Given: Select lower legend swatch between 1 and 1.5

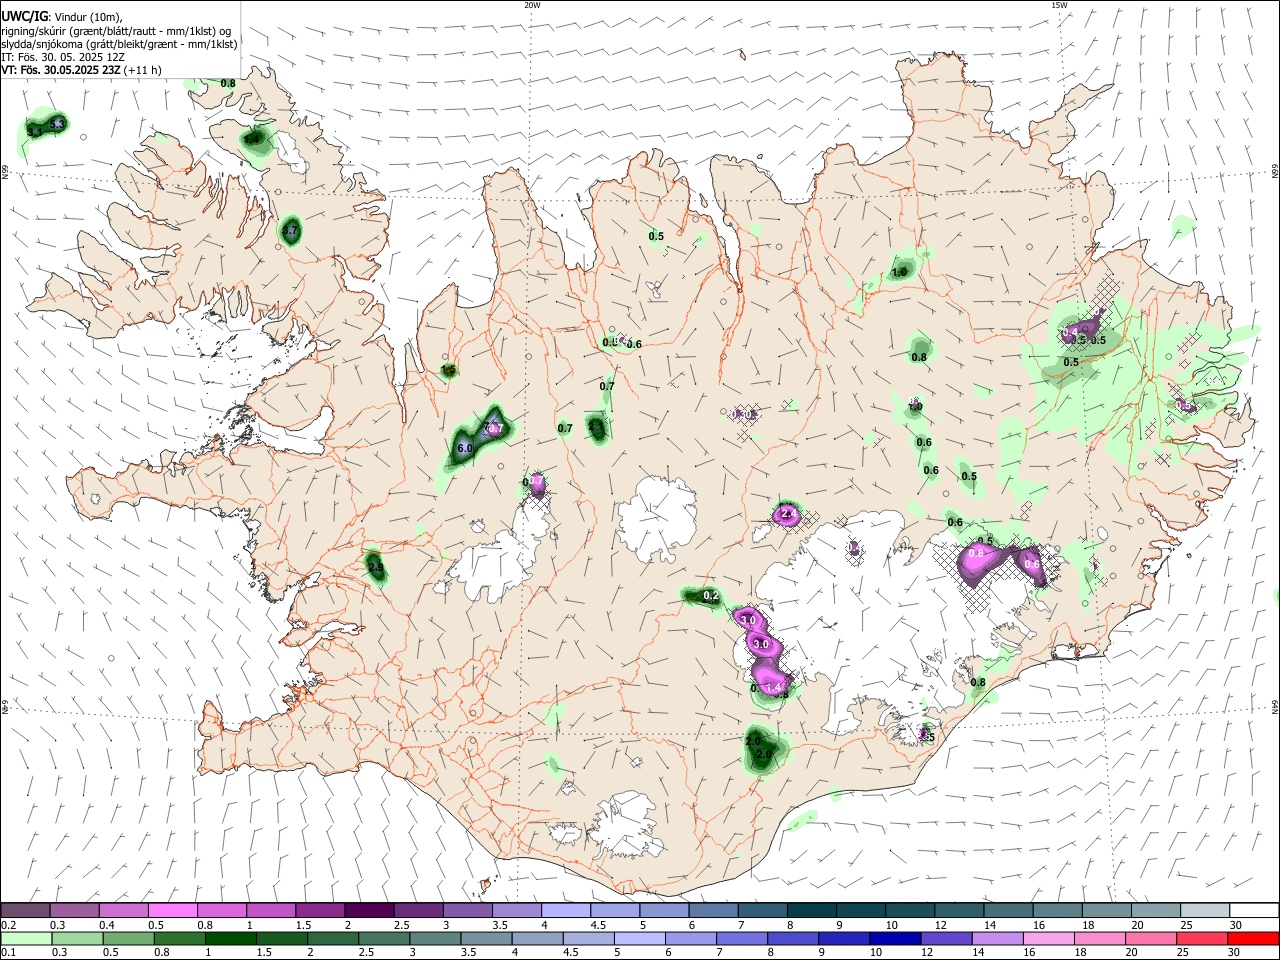Looking at the screenshot, I should pyautogui.click(x=231, y=938).
